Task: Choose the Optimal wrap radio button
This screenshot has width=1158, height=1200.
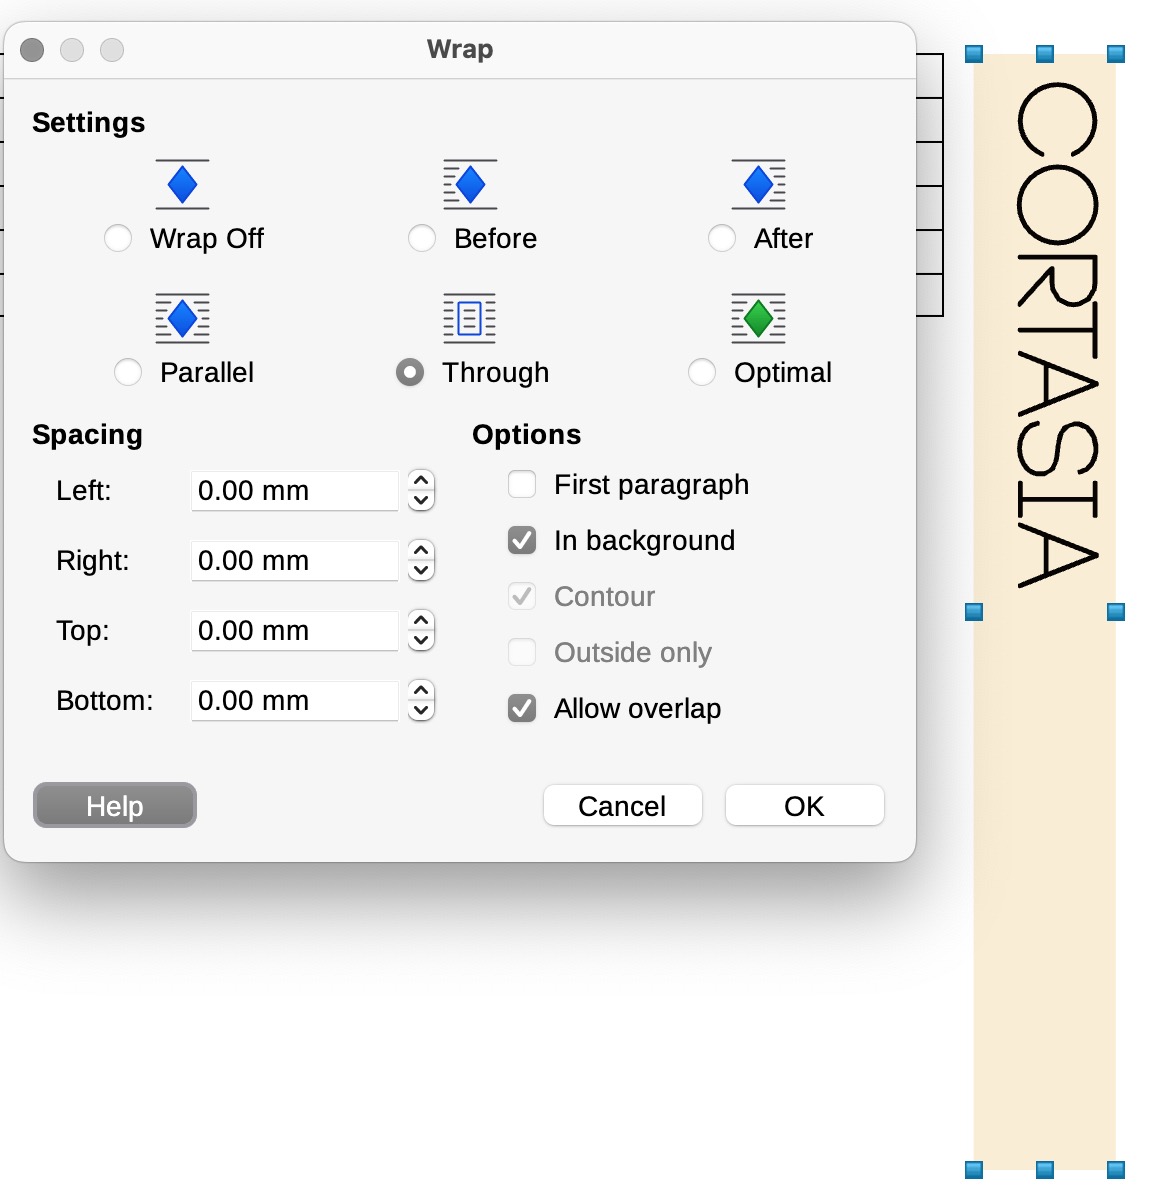Action: (x=702, y=372)
